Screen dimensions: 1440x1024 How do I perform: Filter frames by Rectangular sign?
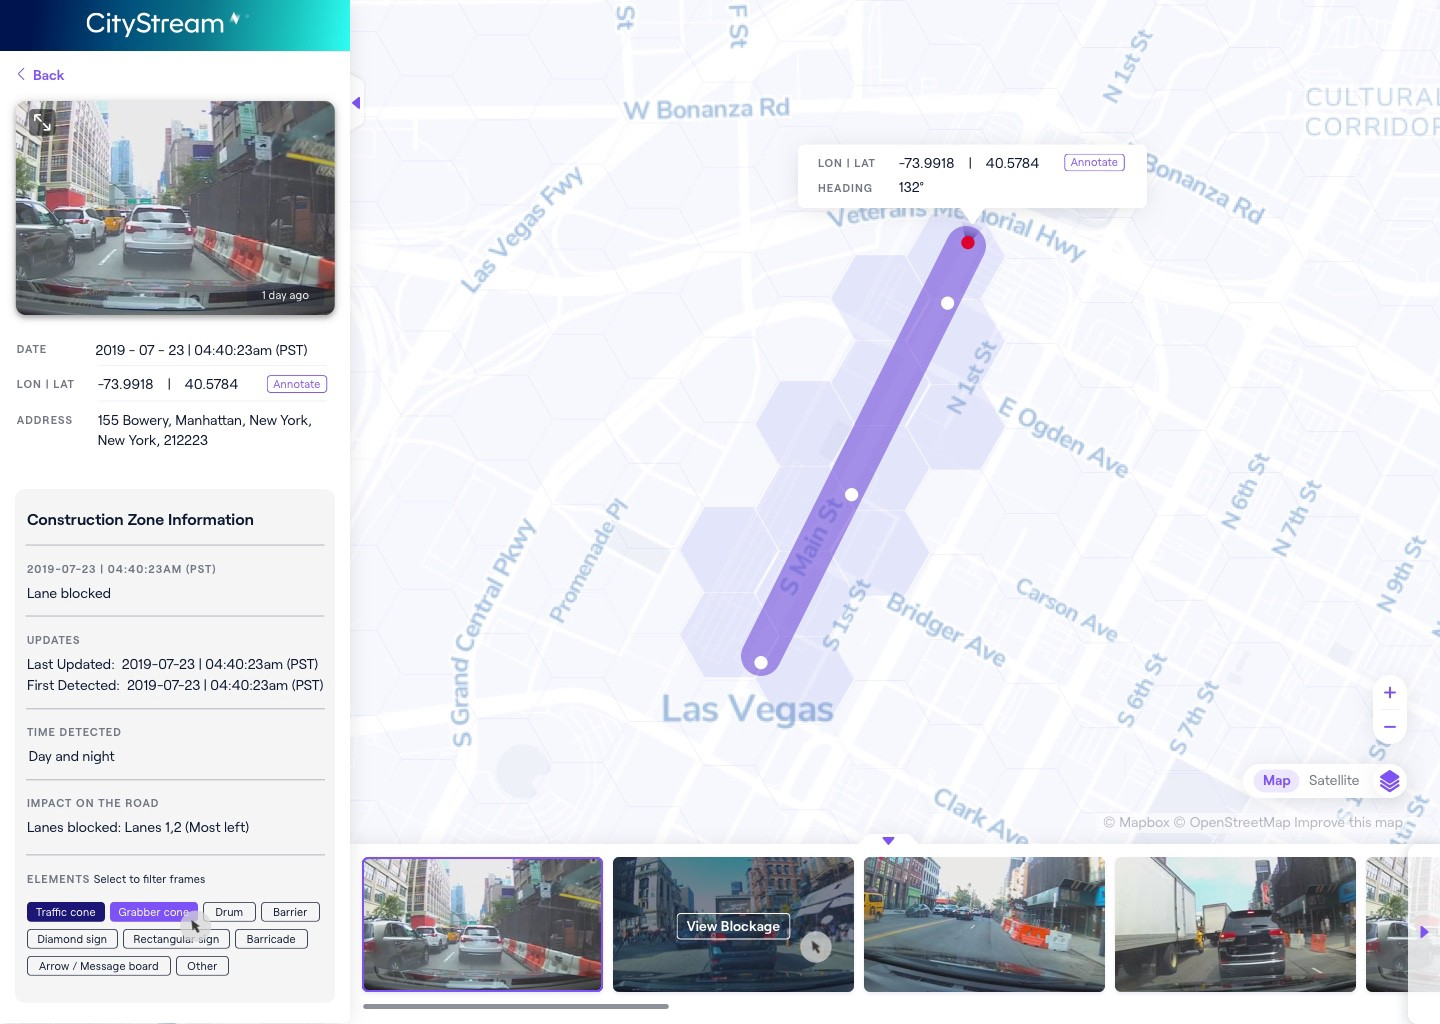(x=176, y=939)
